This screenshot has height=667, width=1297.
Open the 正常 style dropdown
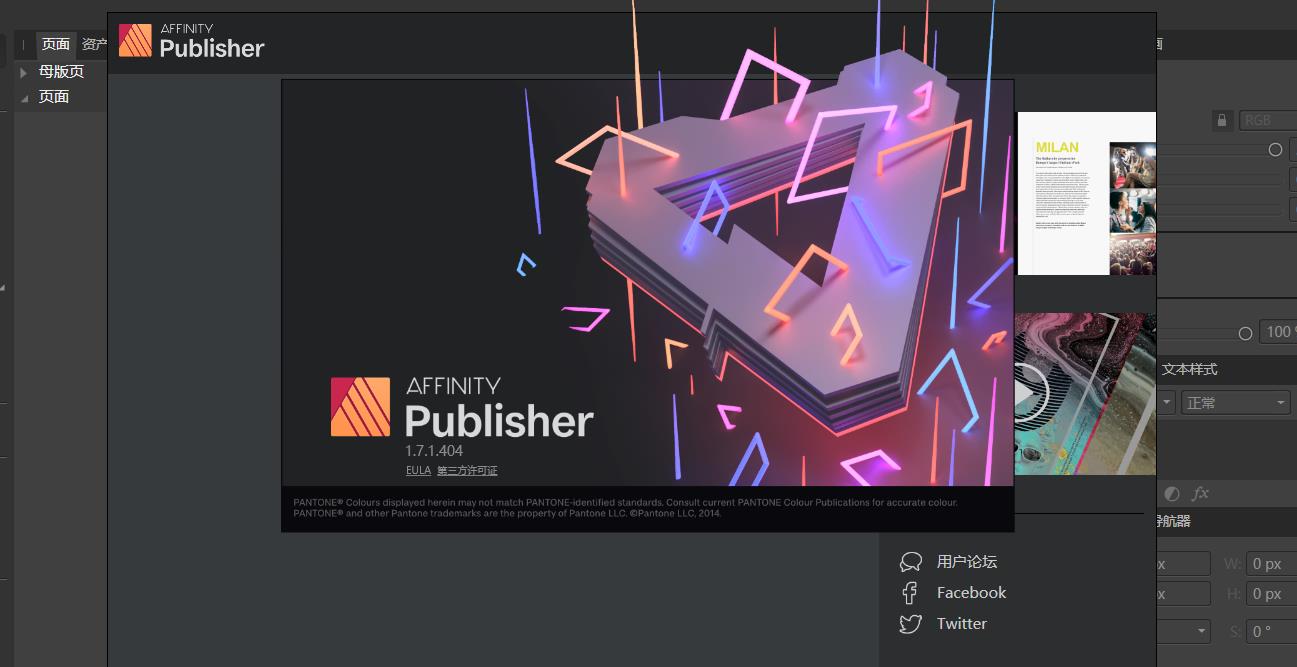(x=1235, y=403)
